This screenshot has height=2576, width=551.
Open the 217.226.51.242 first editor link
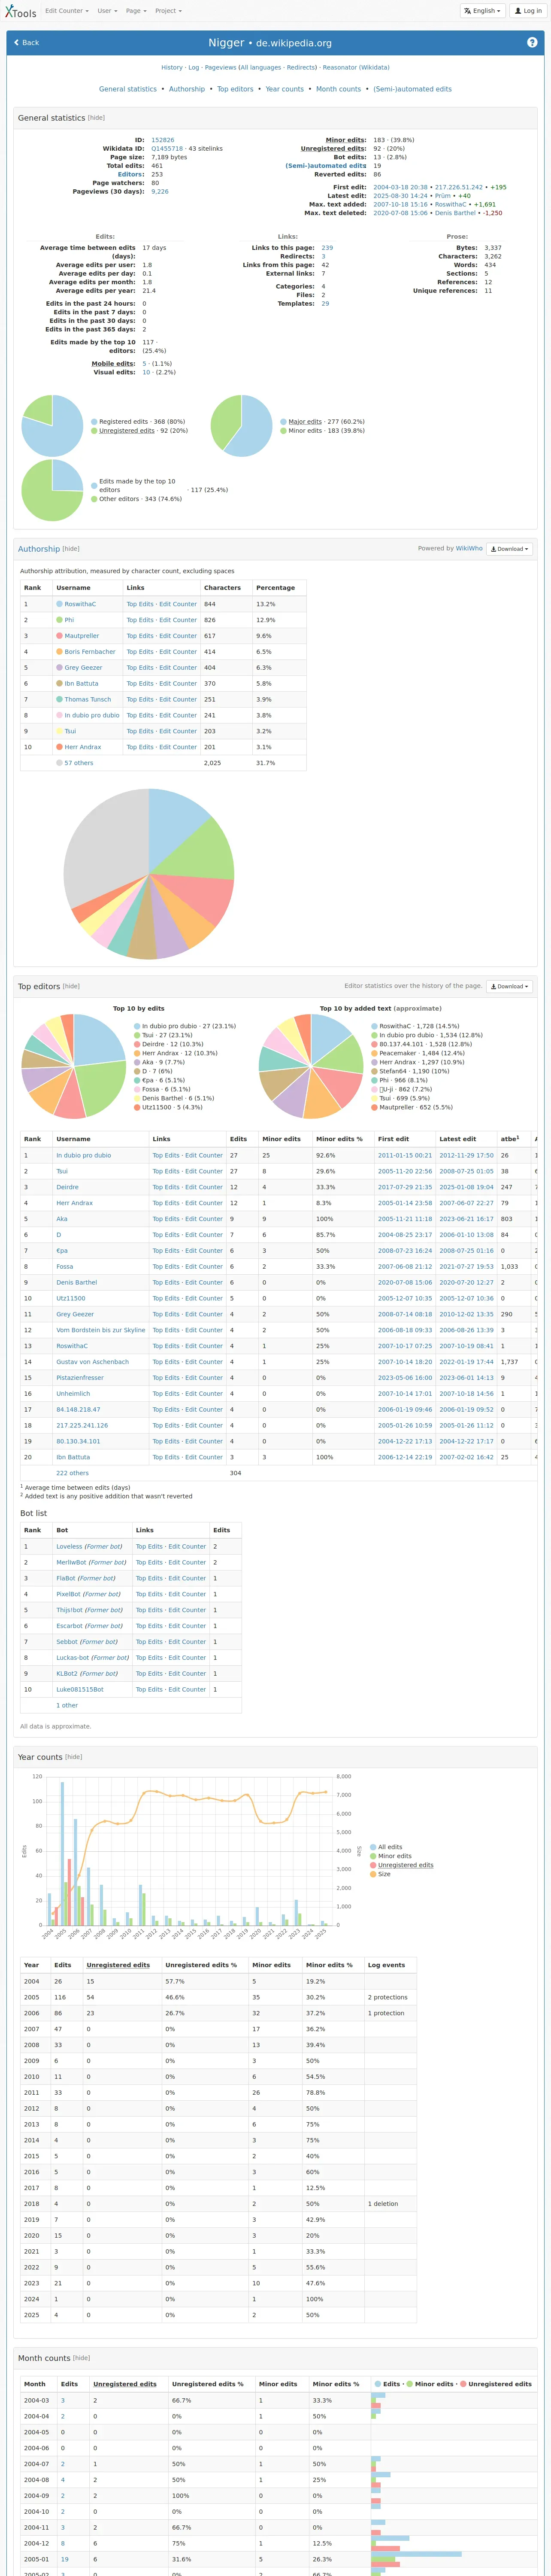tap(458, 187)
